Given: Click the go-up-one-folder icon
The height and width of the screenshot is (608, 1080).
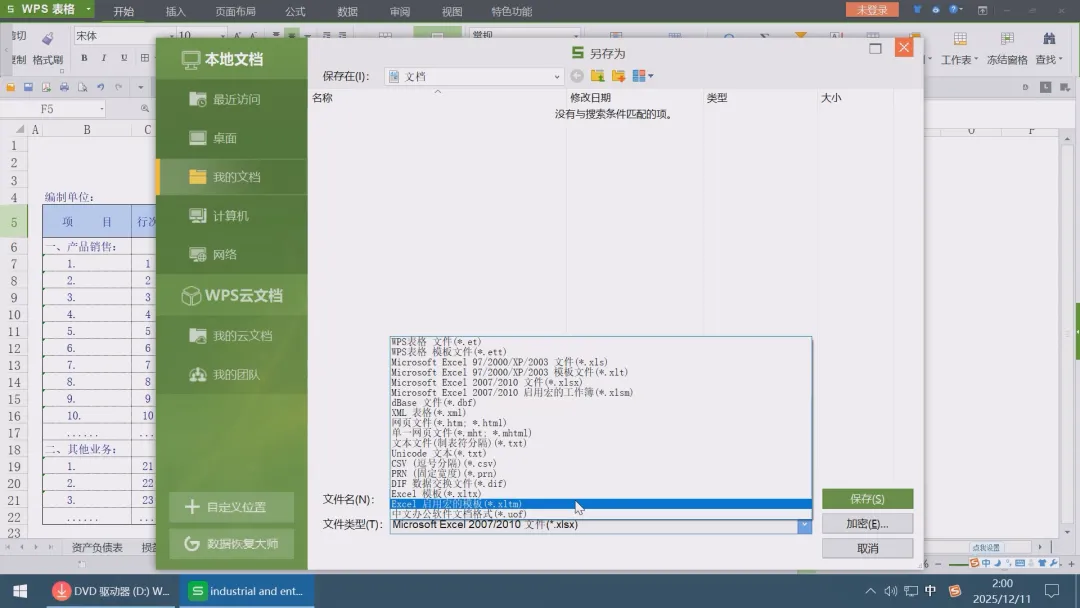Looking at the screenshot, I should (597, 76).
